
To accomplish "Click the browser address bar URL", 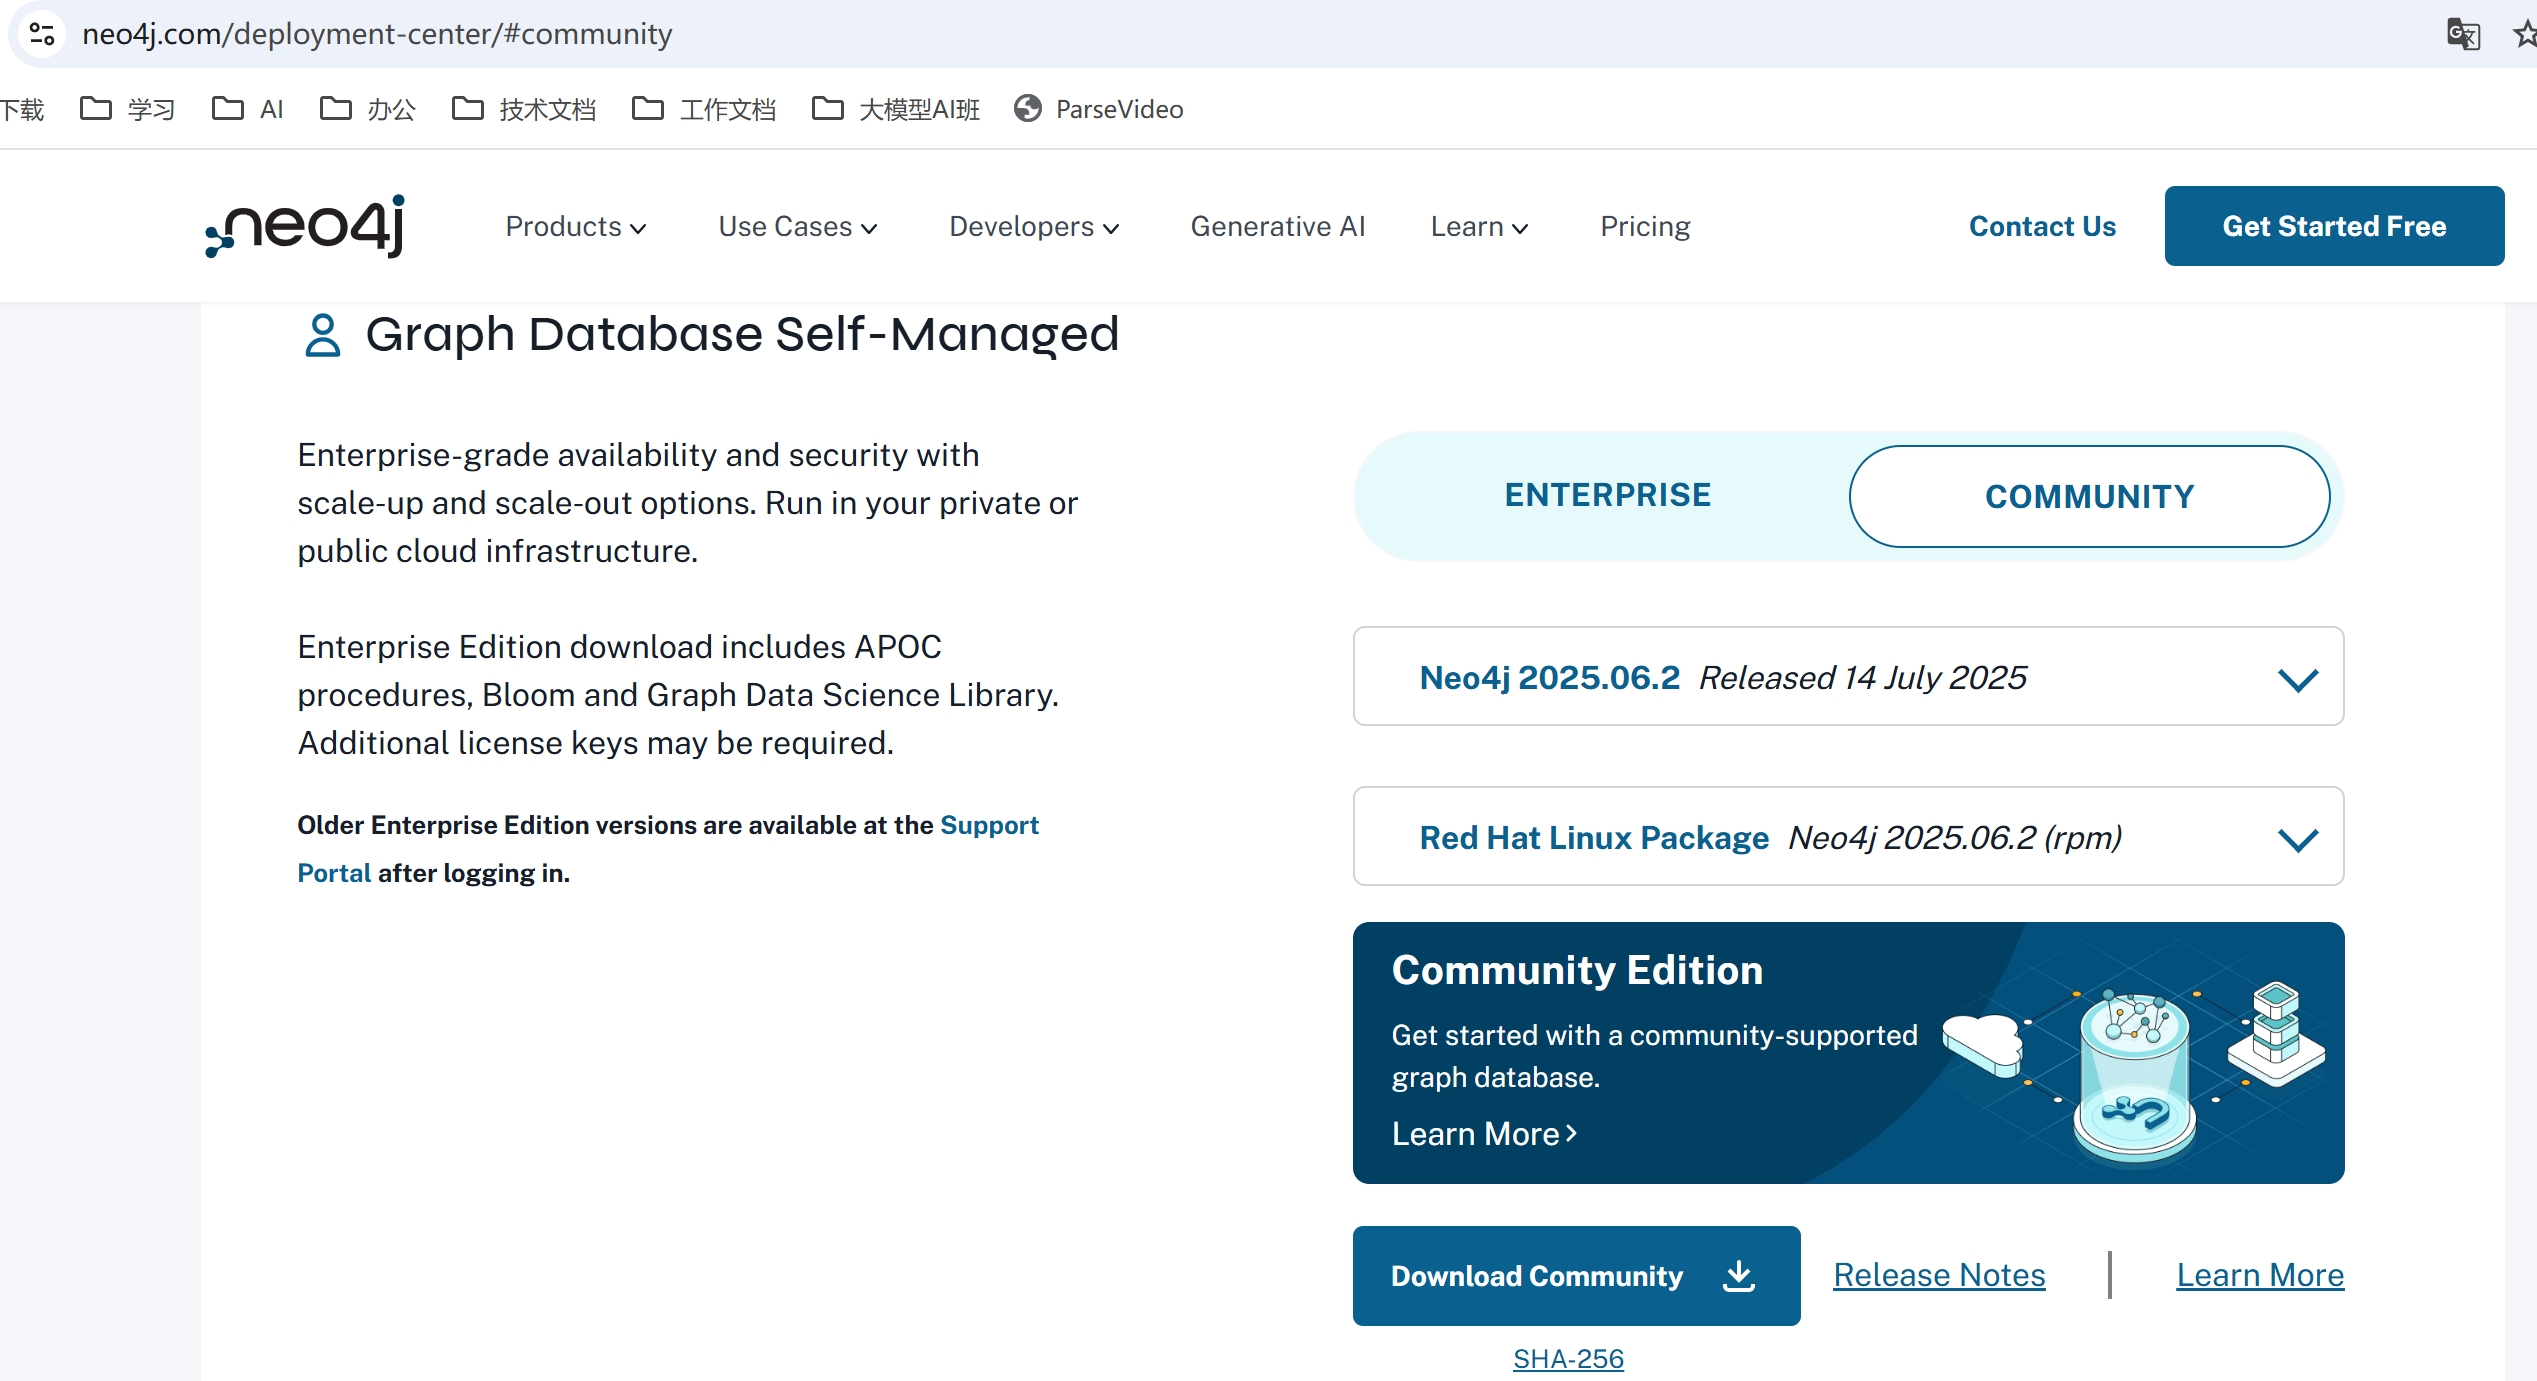I will click(x=377, y=34).
